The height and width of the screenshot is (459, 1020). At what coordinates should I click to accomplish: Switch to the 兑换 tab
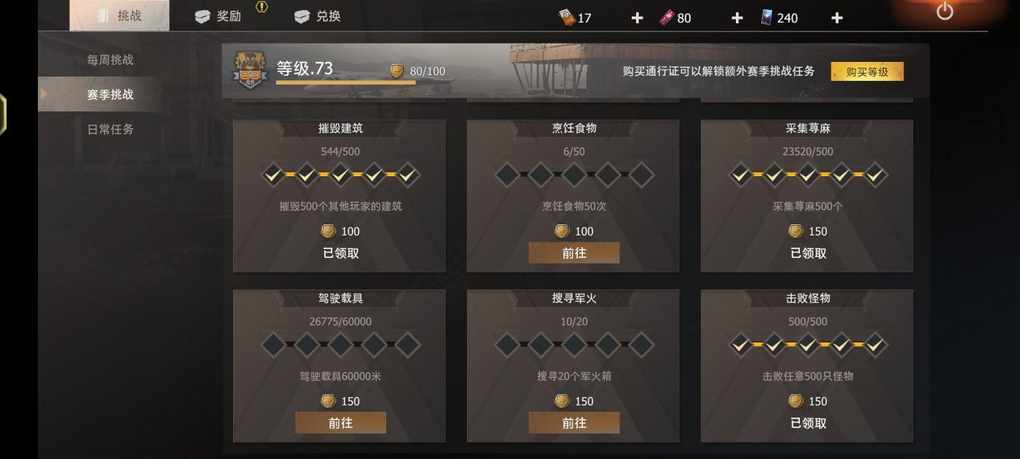coord(318,16)
